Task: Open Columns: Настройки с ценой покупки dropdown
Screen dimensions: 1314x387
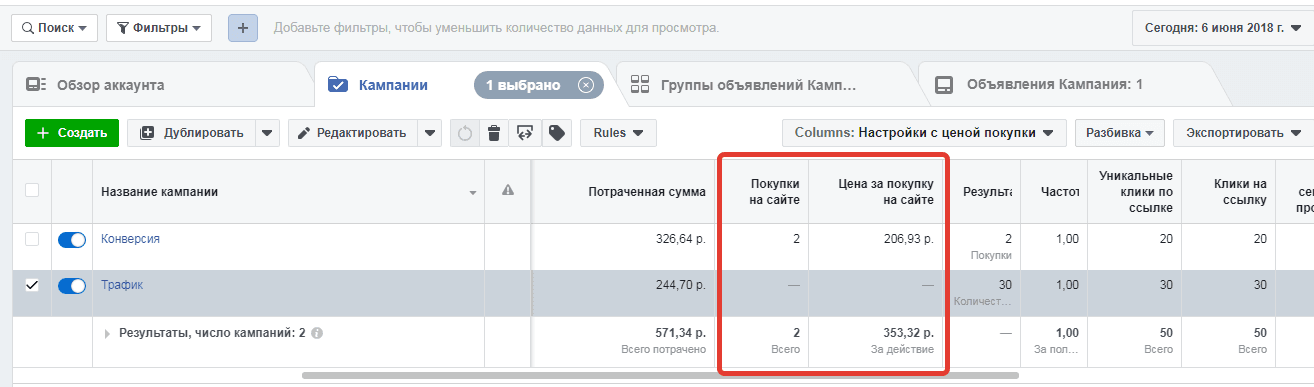Action: [924, 132]
